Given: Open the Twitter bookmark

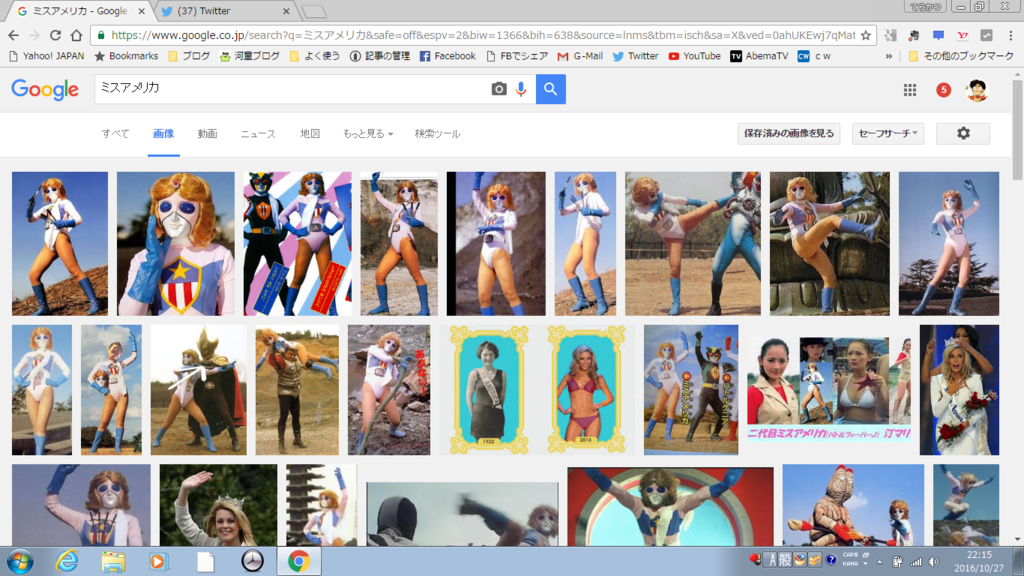Looking at the screenshot, I should [x=635, y=56].
